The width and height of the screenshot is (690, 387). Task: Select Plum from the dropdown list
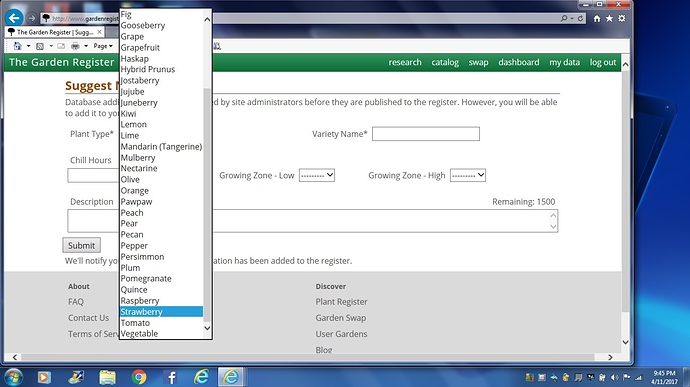click(x=161, y=268)
